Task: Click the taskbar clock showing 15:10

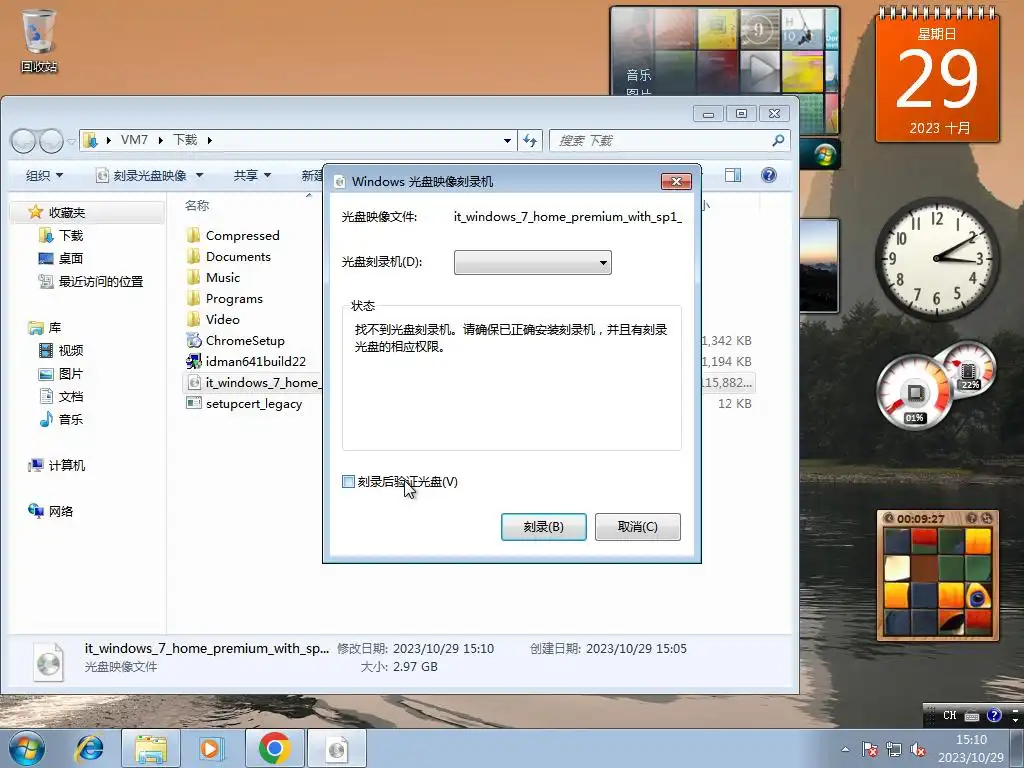Action: [x=971, y=748]
